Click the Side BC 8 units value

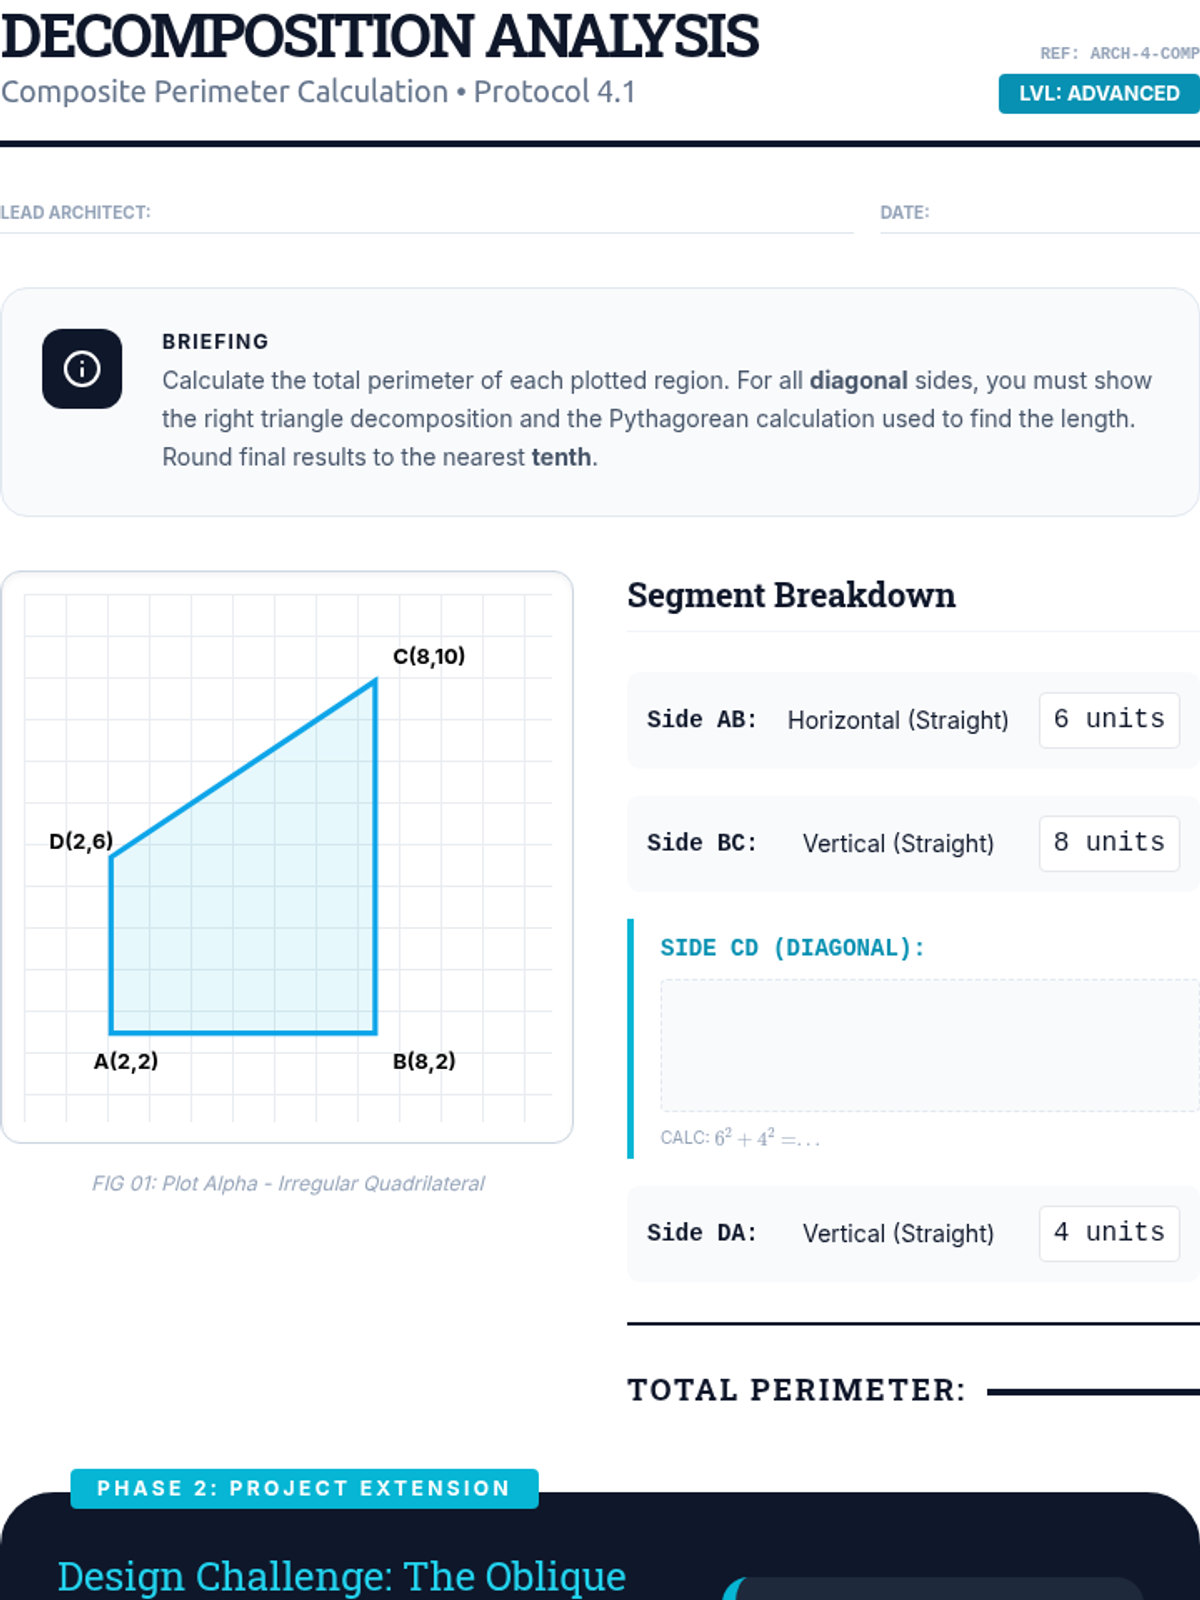(1109, 843)
